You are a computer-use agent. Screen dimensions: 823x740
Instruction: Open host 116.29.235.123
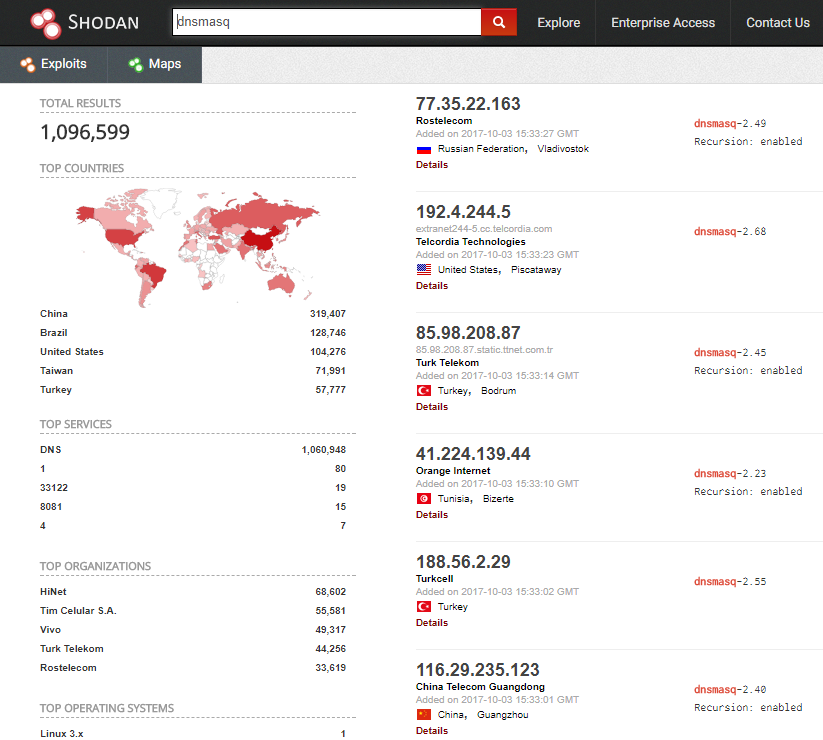pyautogui.click(x=478, y=670)
